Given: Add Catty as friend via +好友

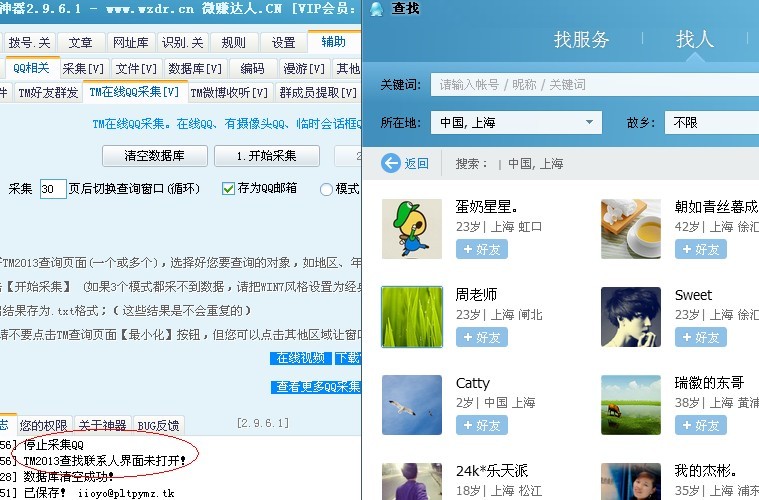Looking at the screenshot, I should (482, 425).
